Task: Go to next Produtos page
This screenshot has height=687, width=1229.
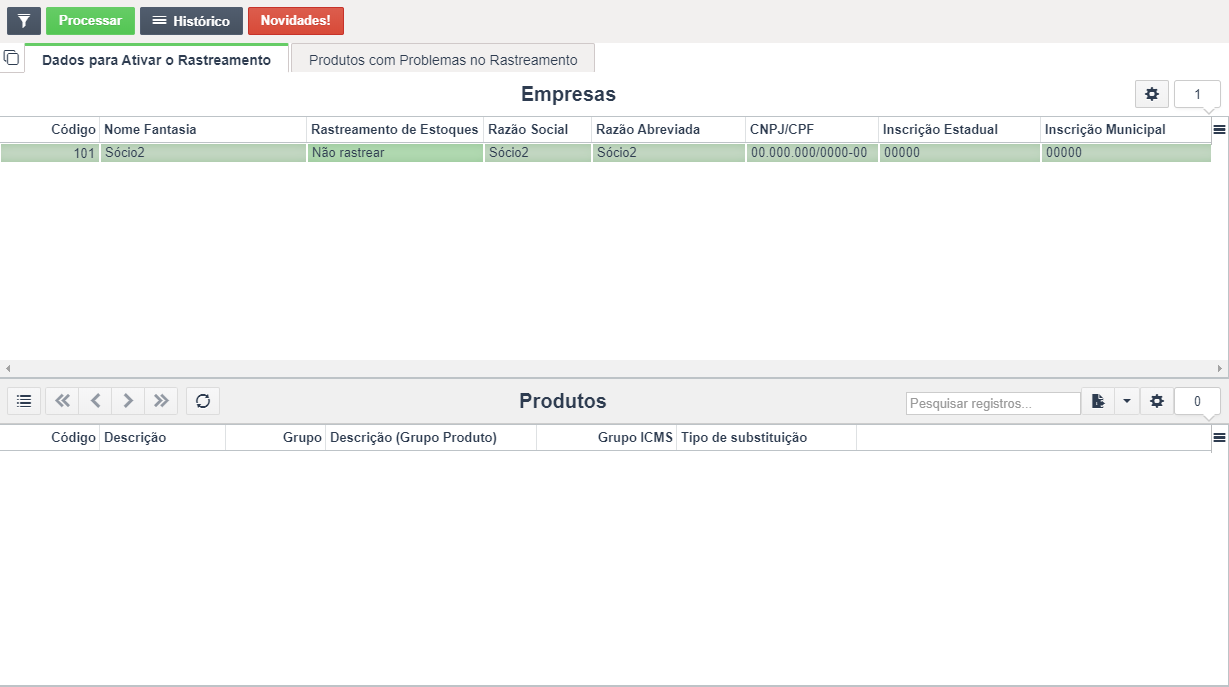Action: [x=128, y=401]
